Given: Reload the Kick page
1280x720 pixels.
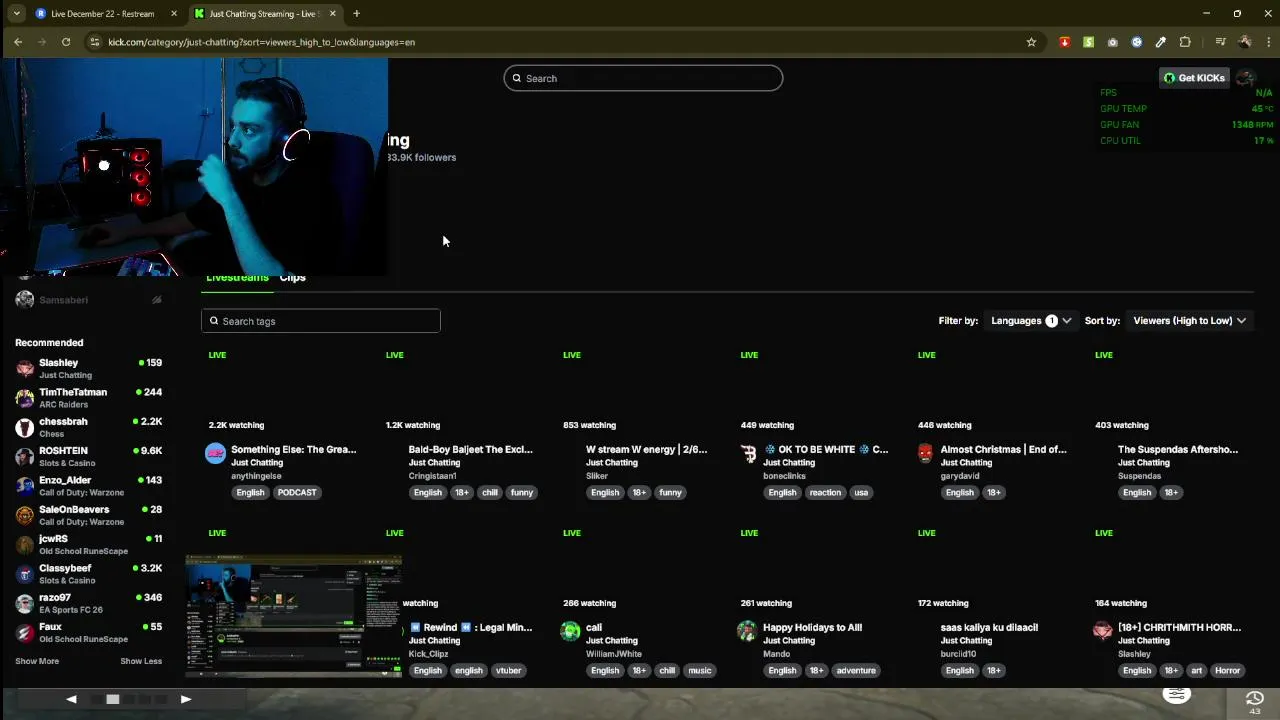Looking at the screenshot, I should point(66,42).
